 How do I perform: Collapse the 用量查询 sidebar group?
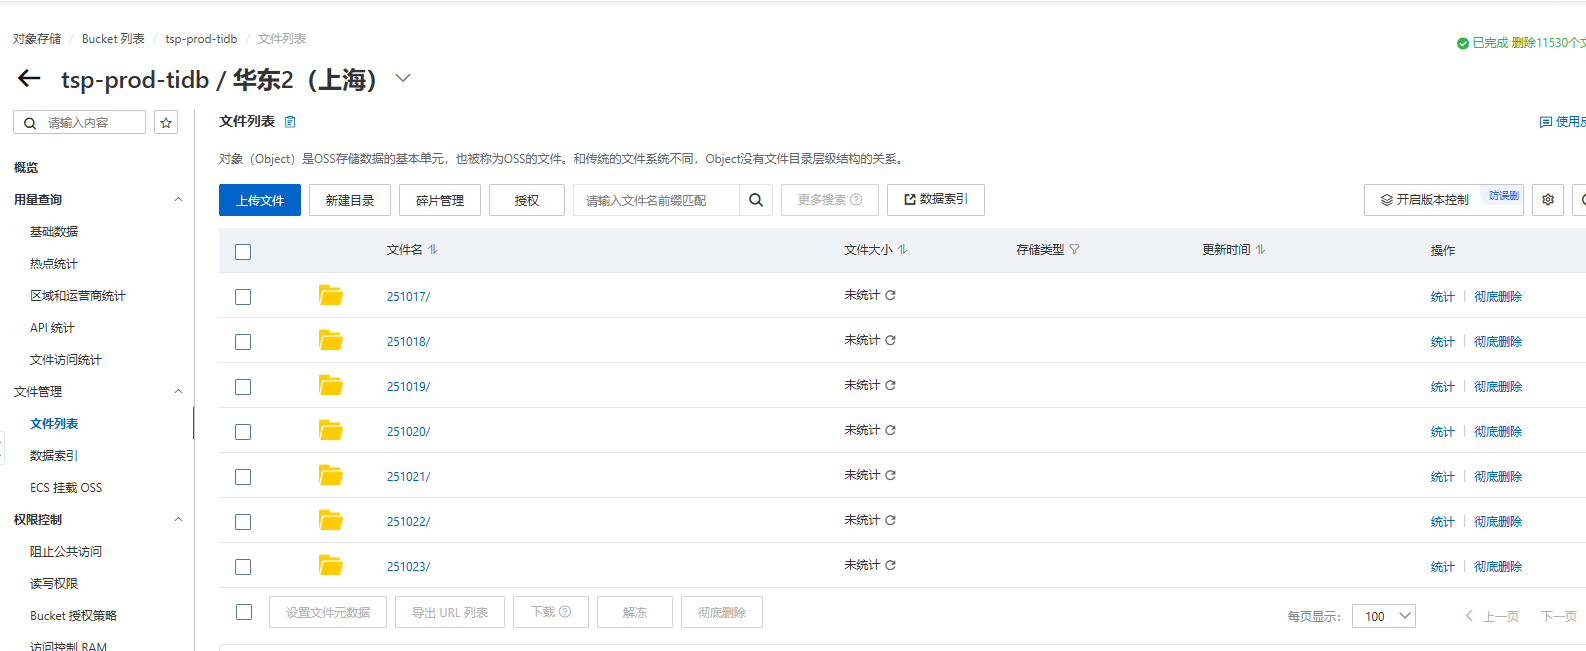178,199
